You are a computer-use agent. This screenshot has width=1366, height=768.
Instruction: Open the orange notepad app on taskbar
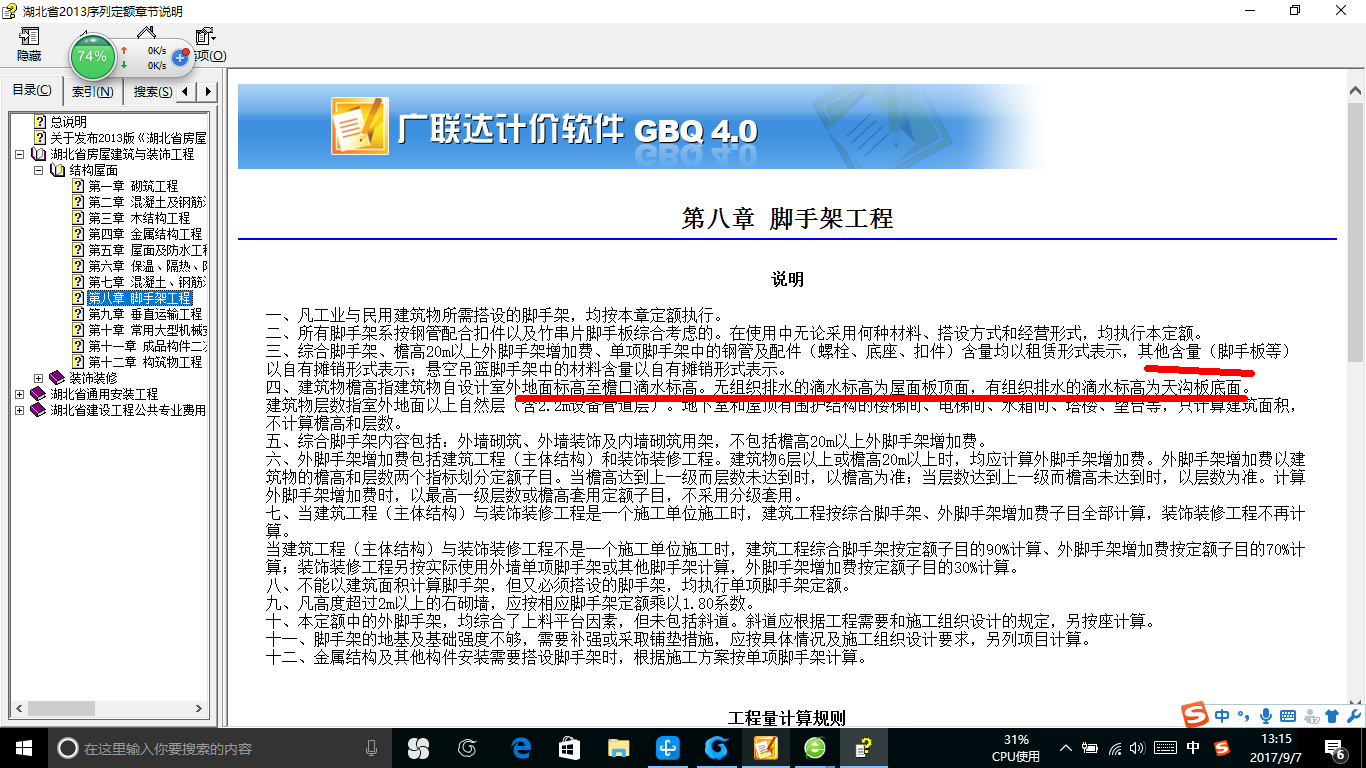click(766, 747)
